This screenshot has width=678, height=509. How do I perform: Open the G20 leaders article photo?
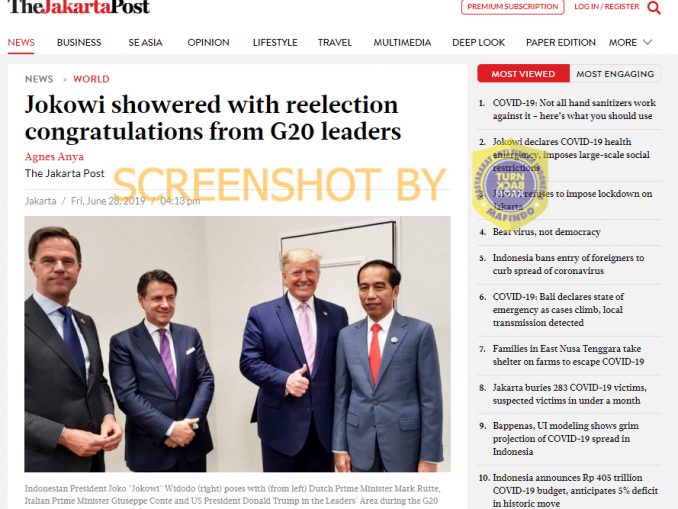[x=237, y=344]
